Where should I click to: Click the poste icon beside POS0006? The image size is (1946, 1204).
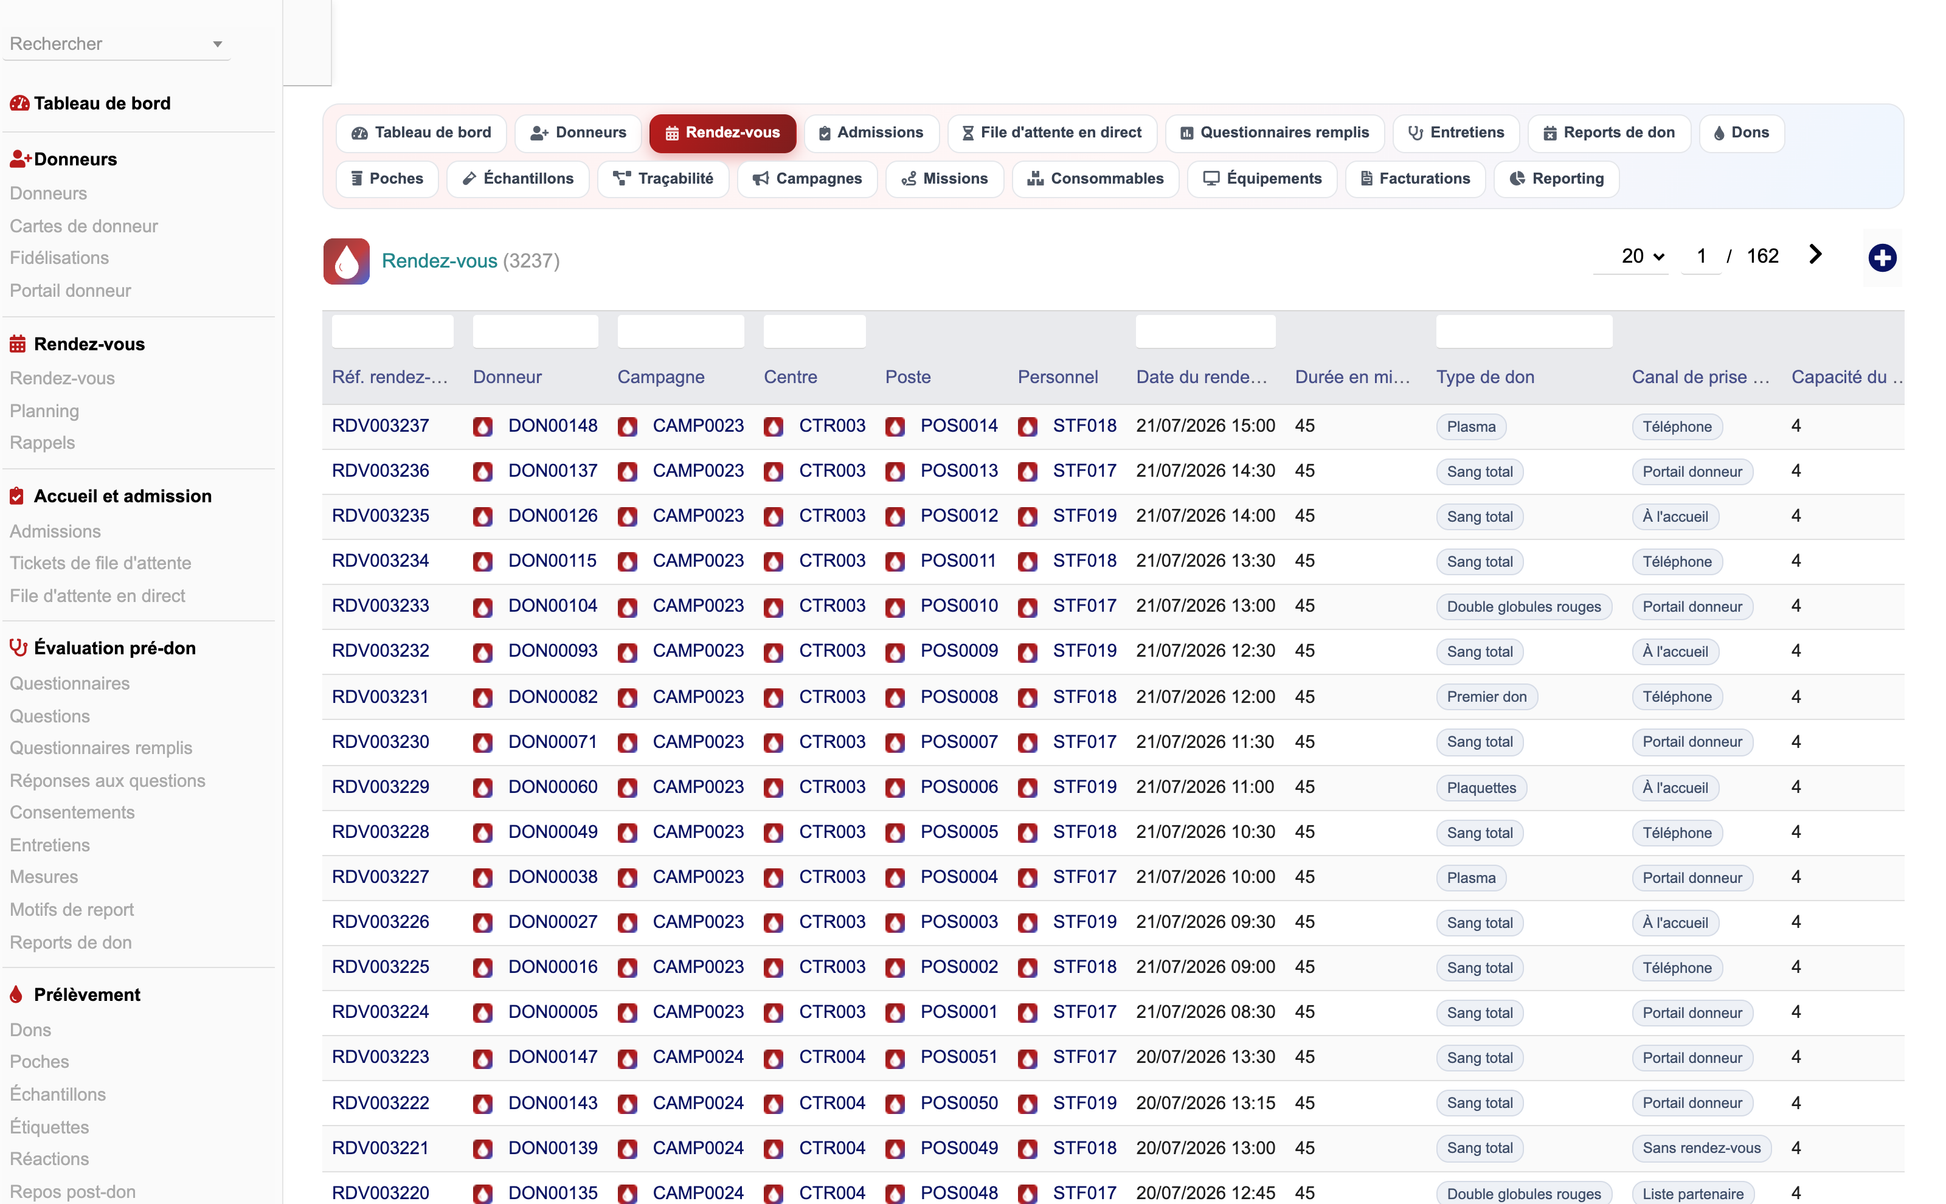click(x=895, y=788)
